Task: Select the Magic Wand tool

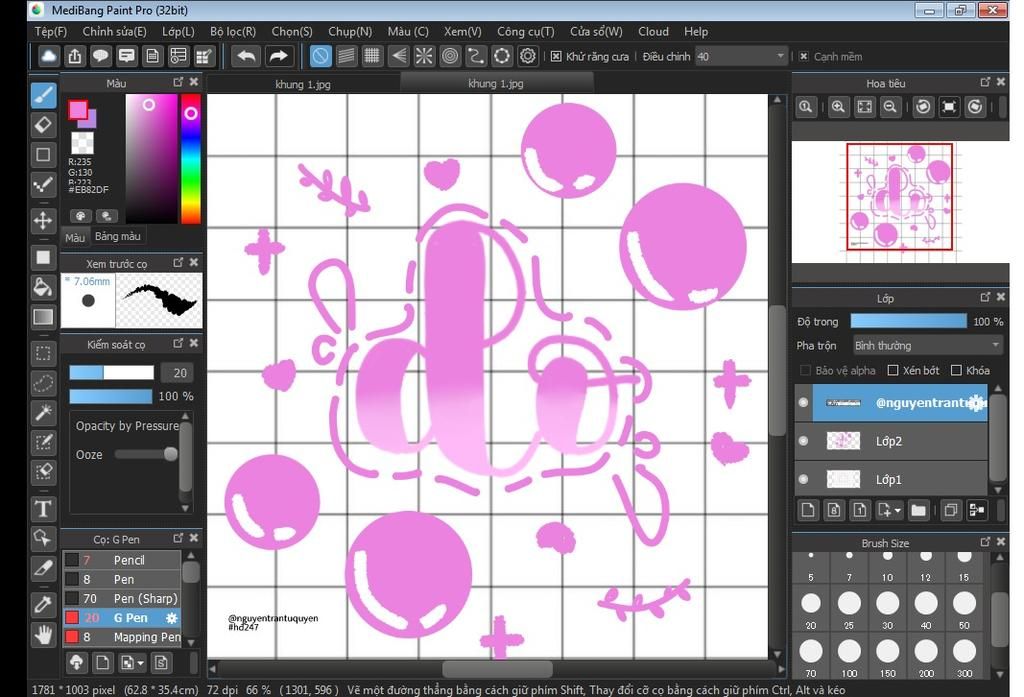Action: (43, 413)
